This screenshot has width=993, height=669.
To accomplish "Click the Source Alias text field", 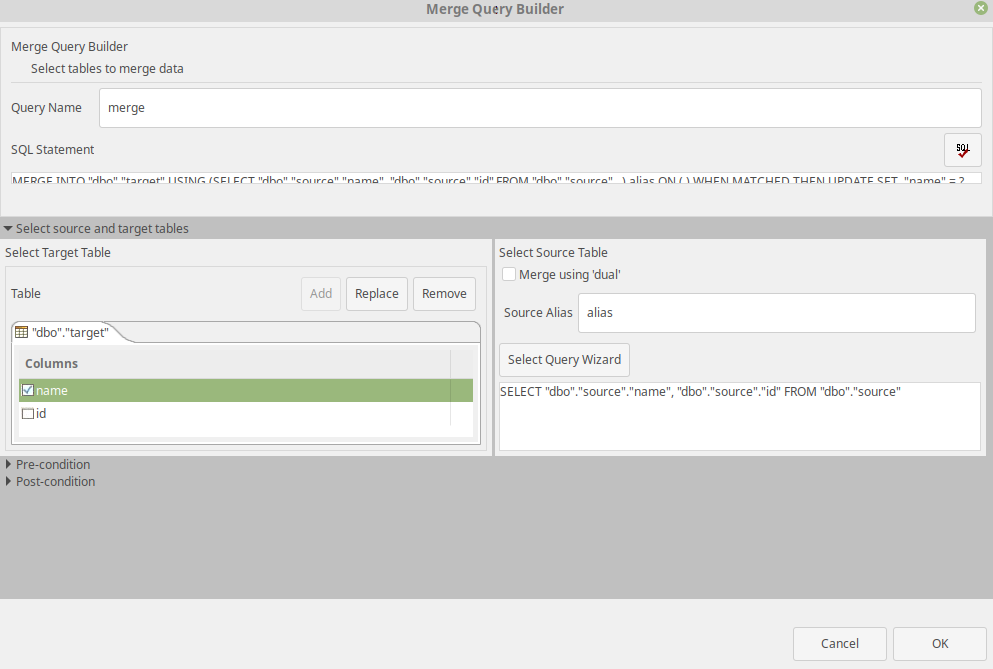I will [776, 313].
